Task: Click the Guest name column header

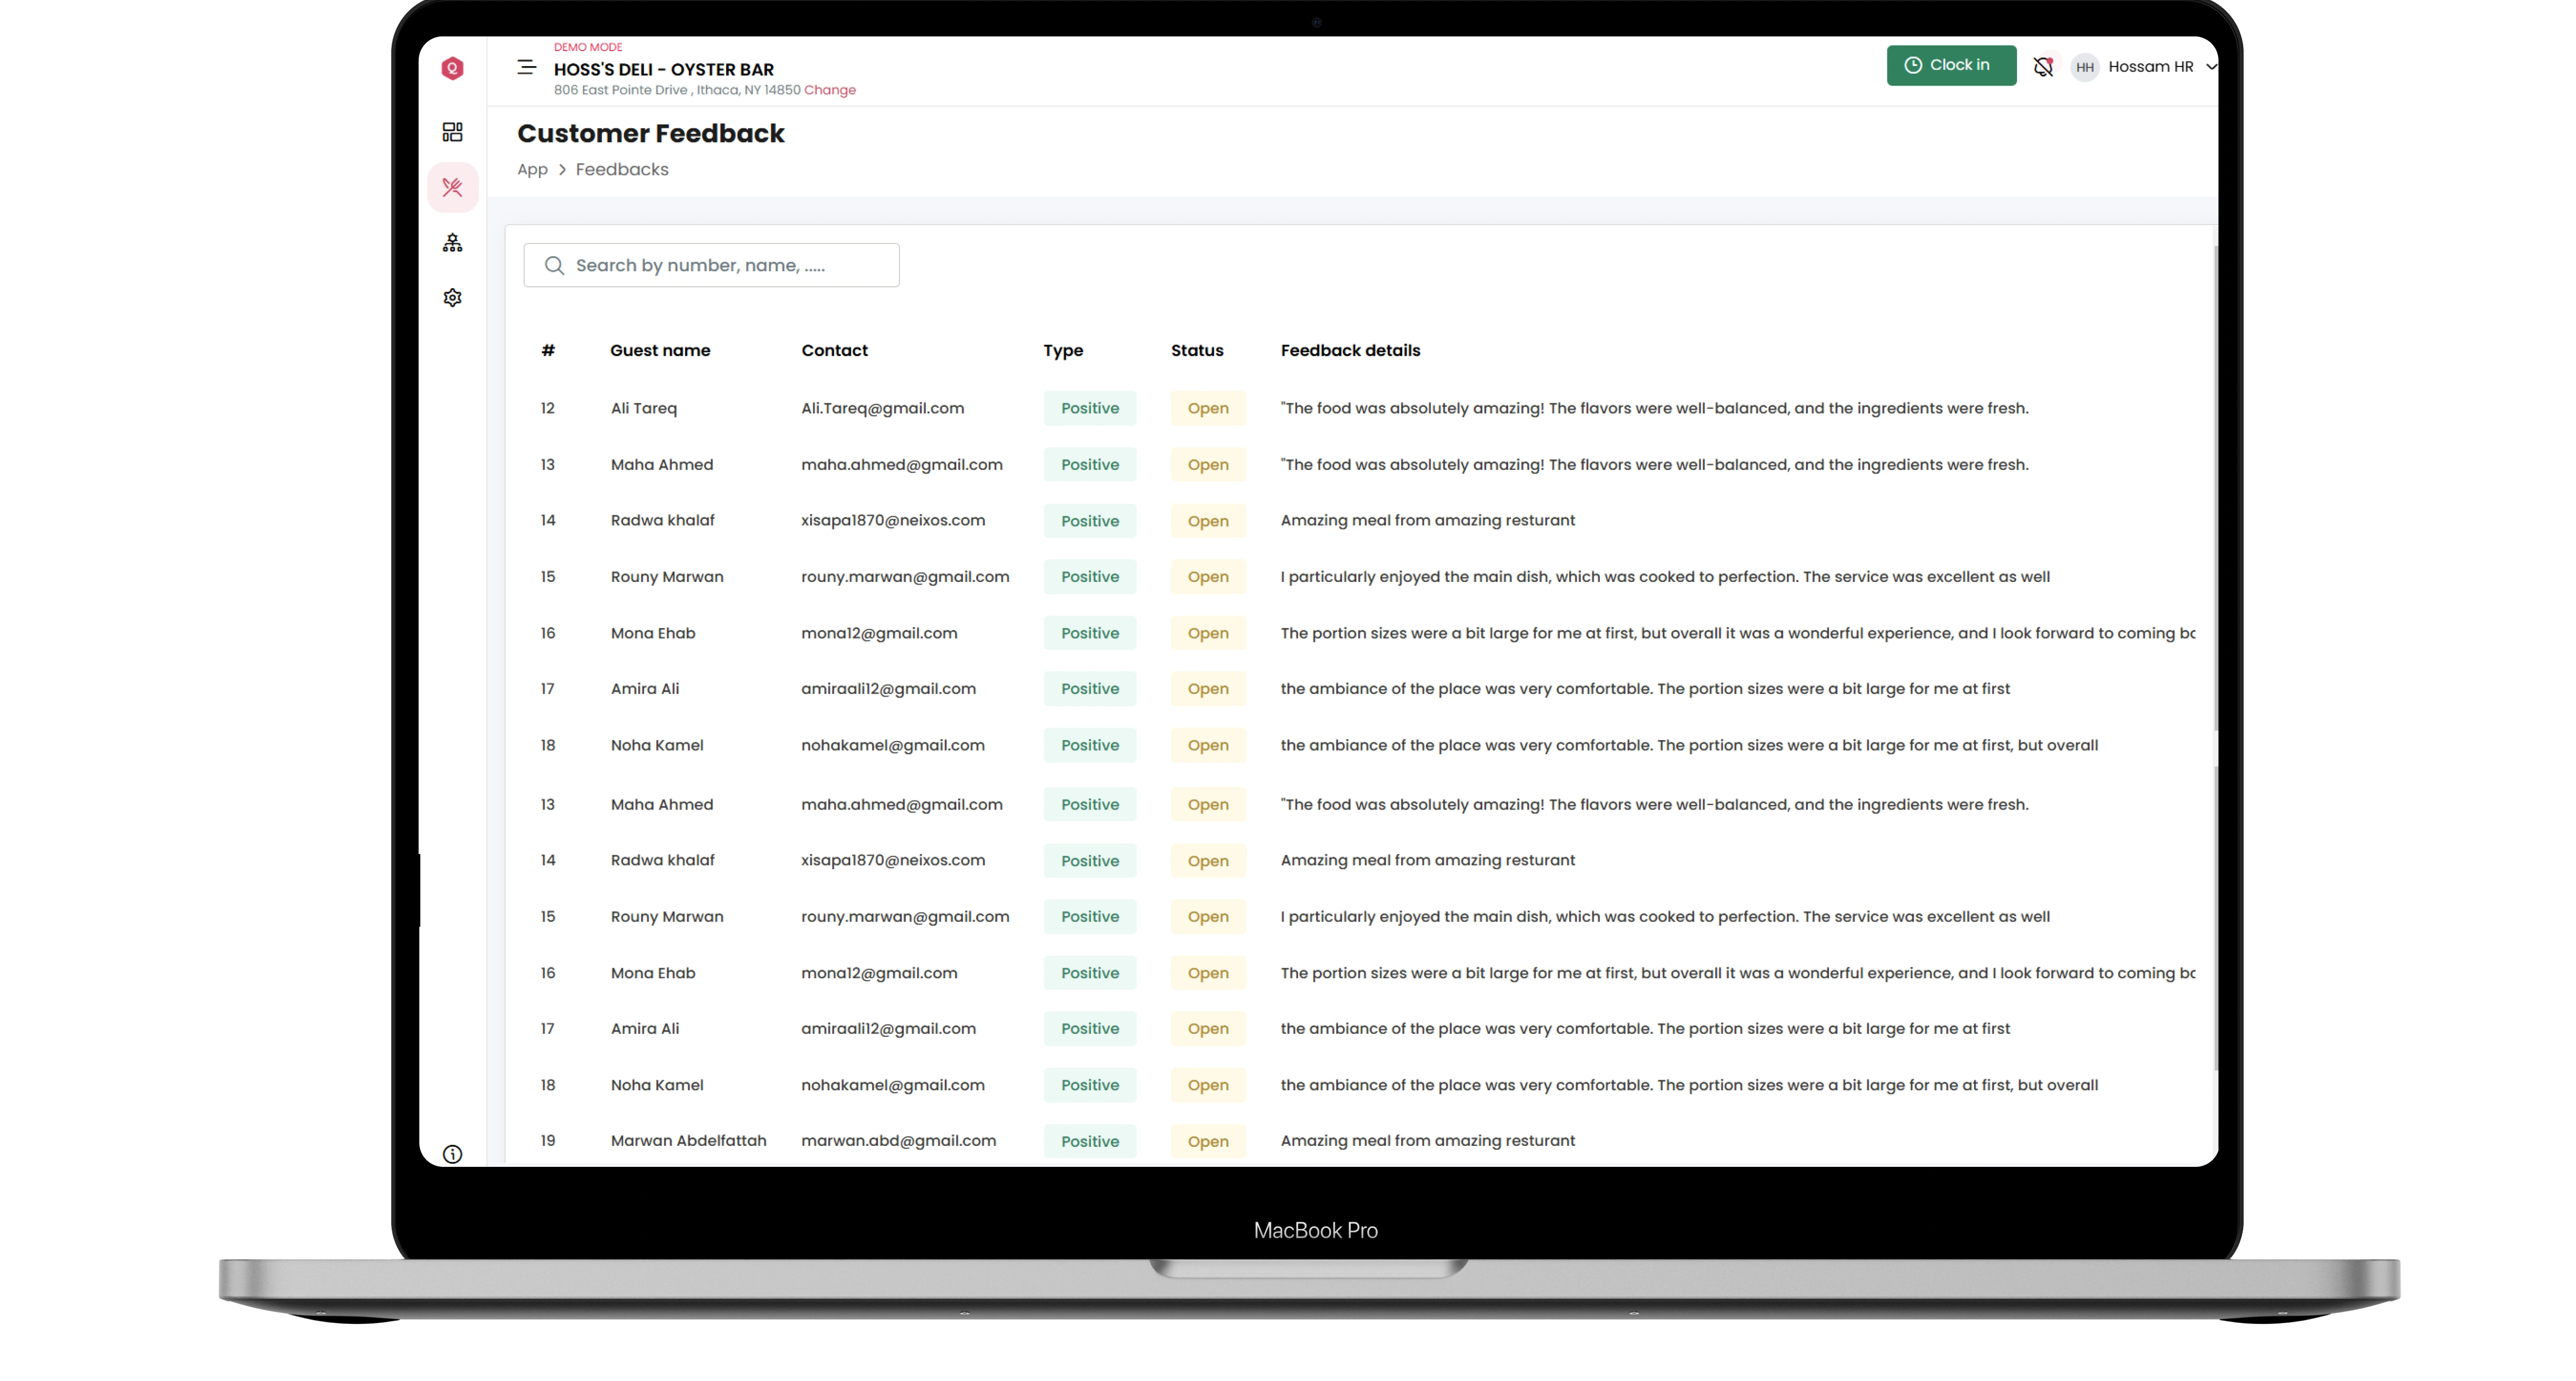Action: [660, 350]
